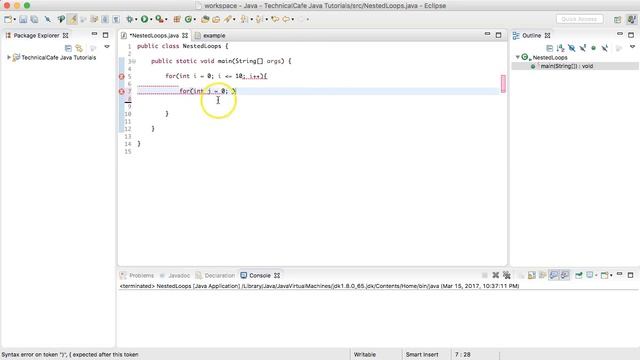Select main(String[]) : void in Outline
Viewport: 640px width, 360px height.
click(x=567, y=66)
